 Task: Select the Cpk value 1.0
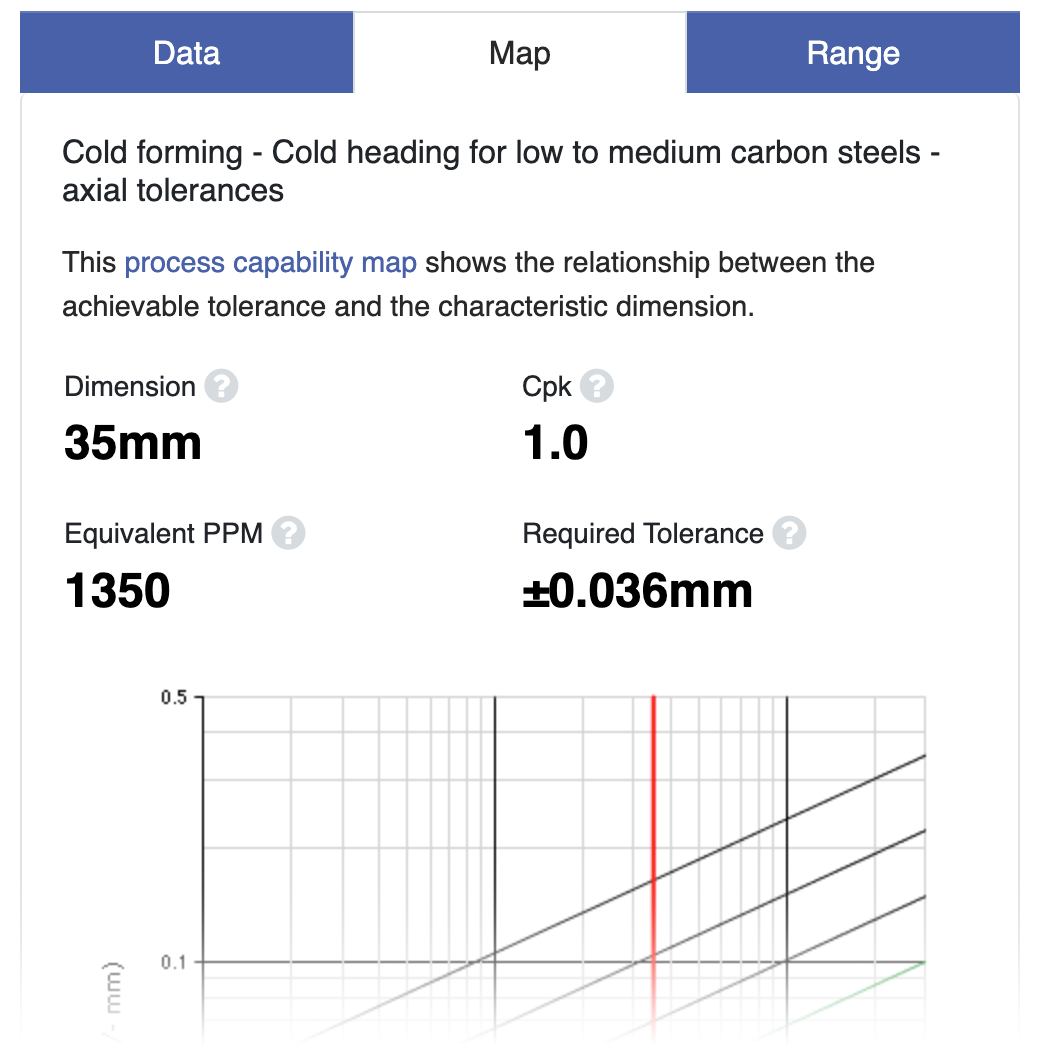[x=555, y=443]
